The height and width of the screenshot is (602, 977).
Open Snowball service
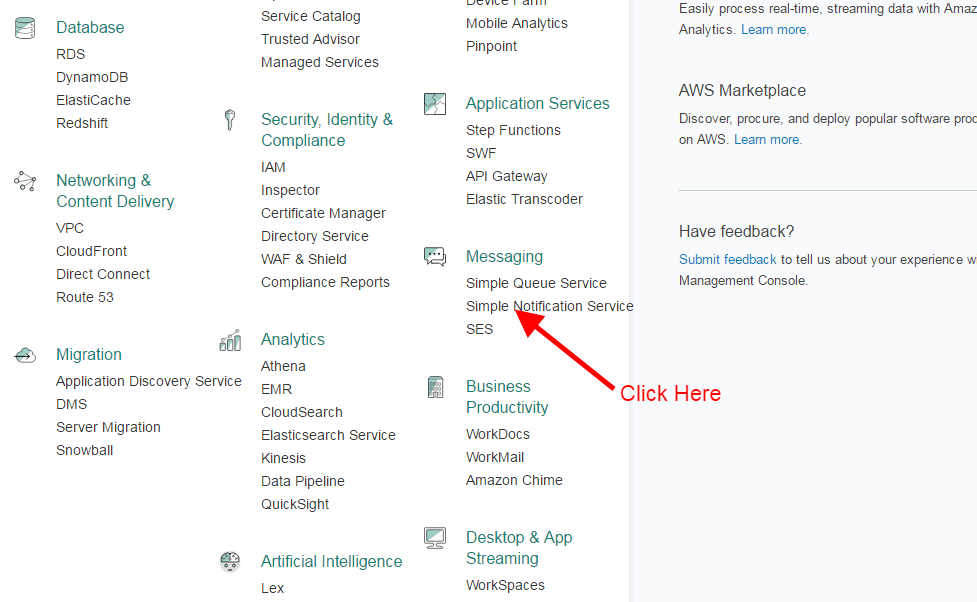pyautogui.click(x=85, y=451)
